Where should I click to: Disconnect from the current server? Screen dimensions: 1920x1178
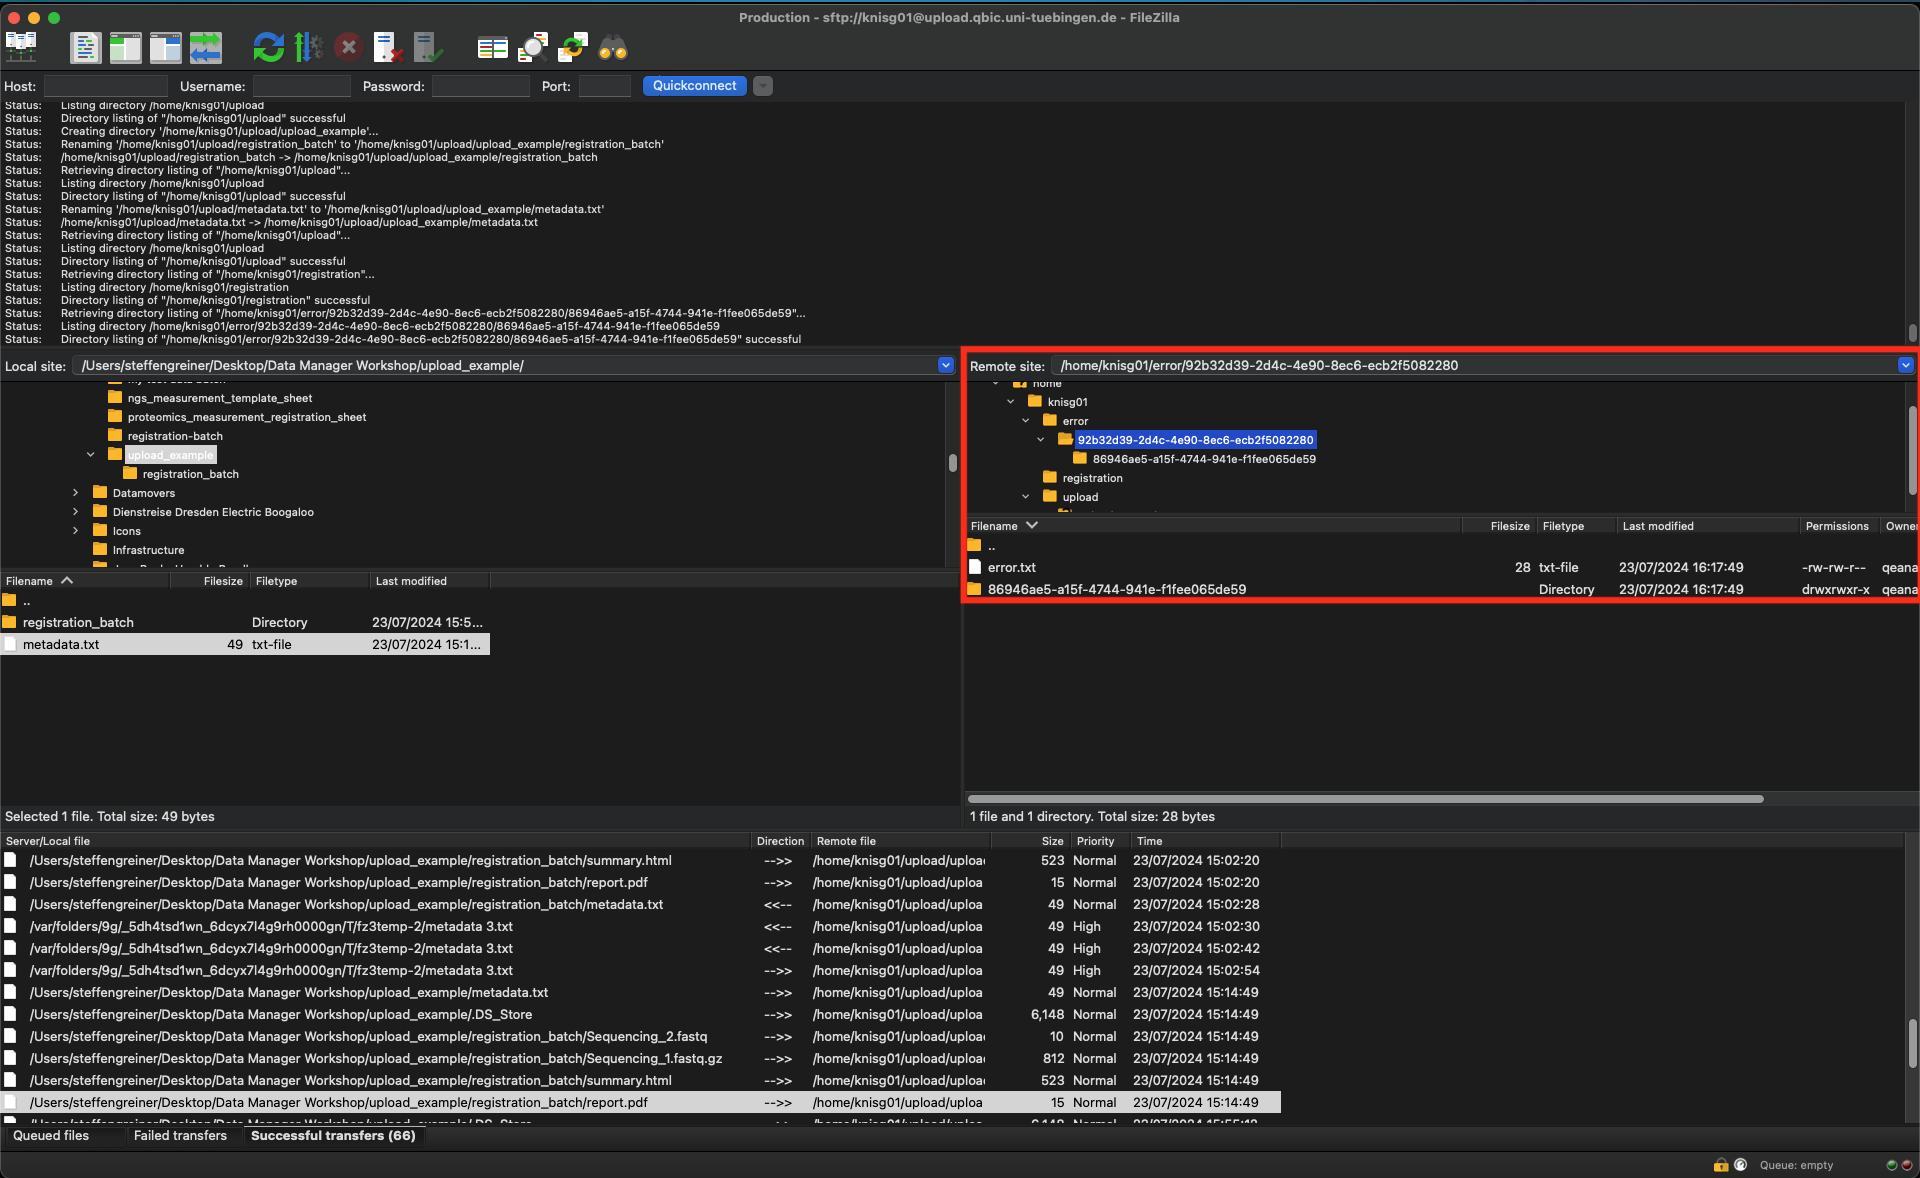(388, 47)
